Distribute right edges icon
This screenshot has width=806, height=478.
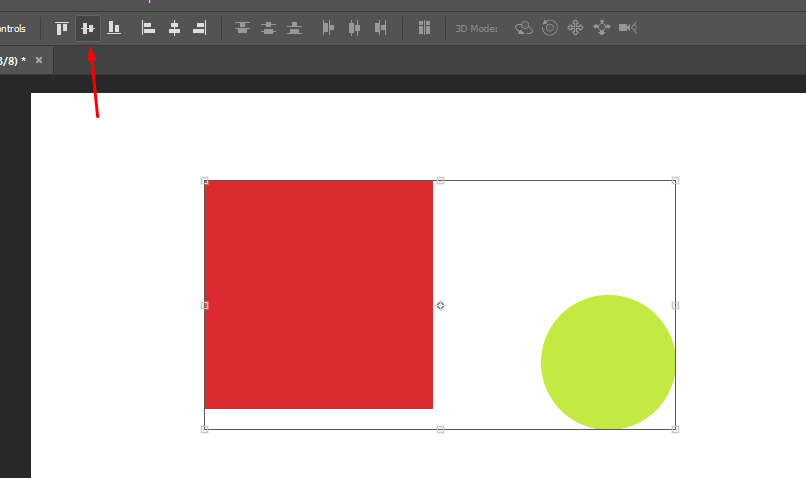(380, 28)
